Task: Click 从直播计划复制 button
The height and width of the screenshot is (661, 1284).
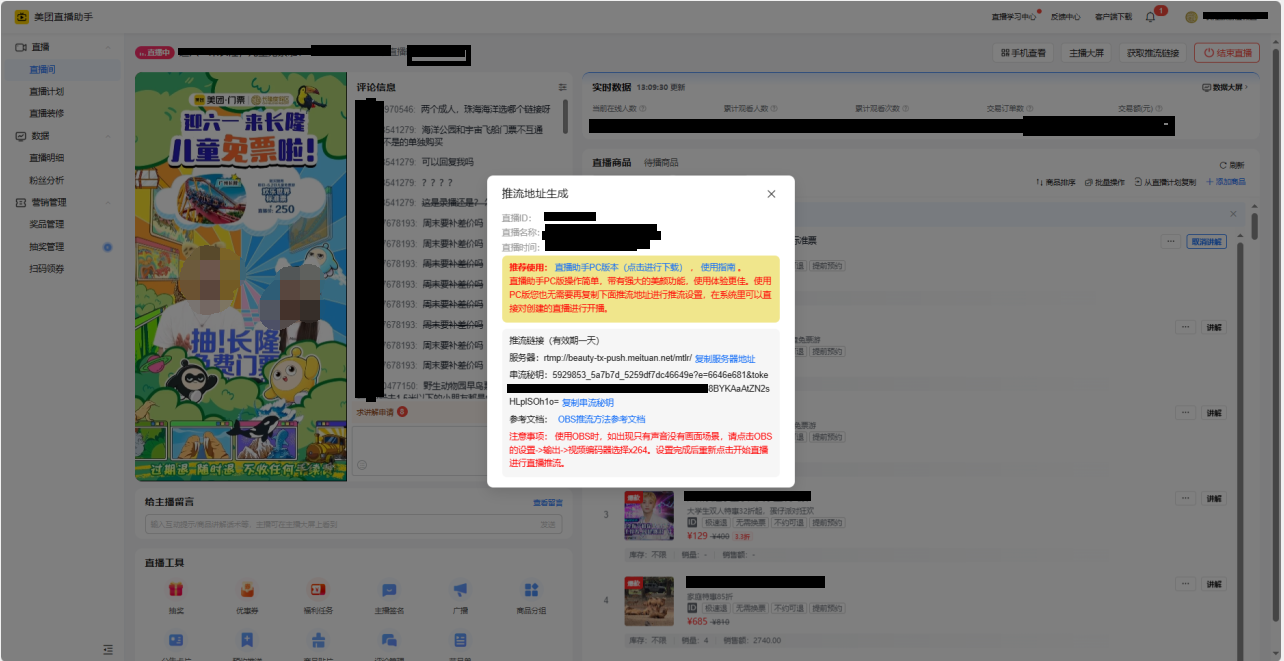Action: [1165, 183]
